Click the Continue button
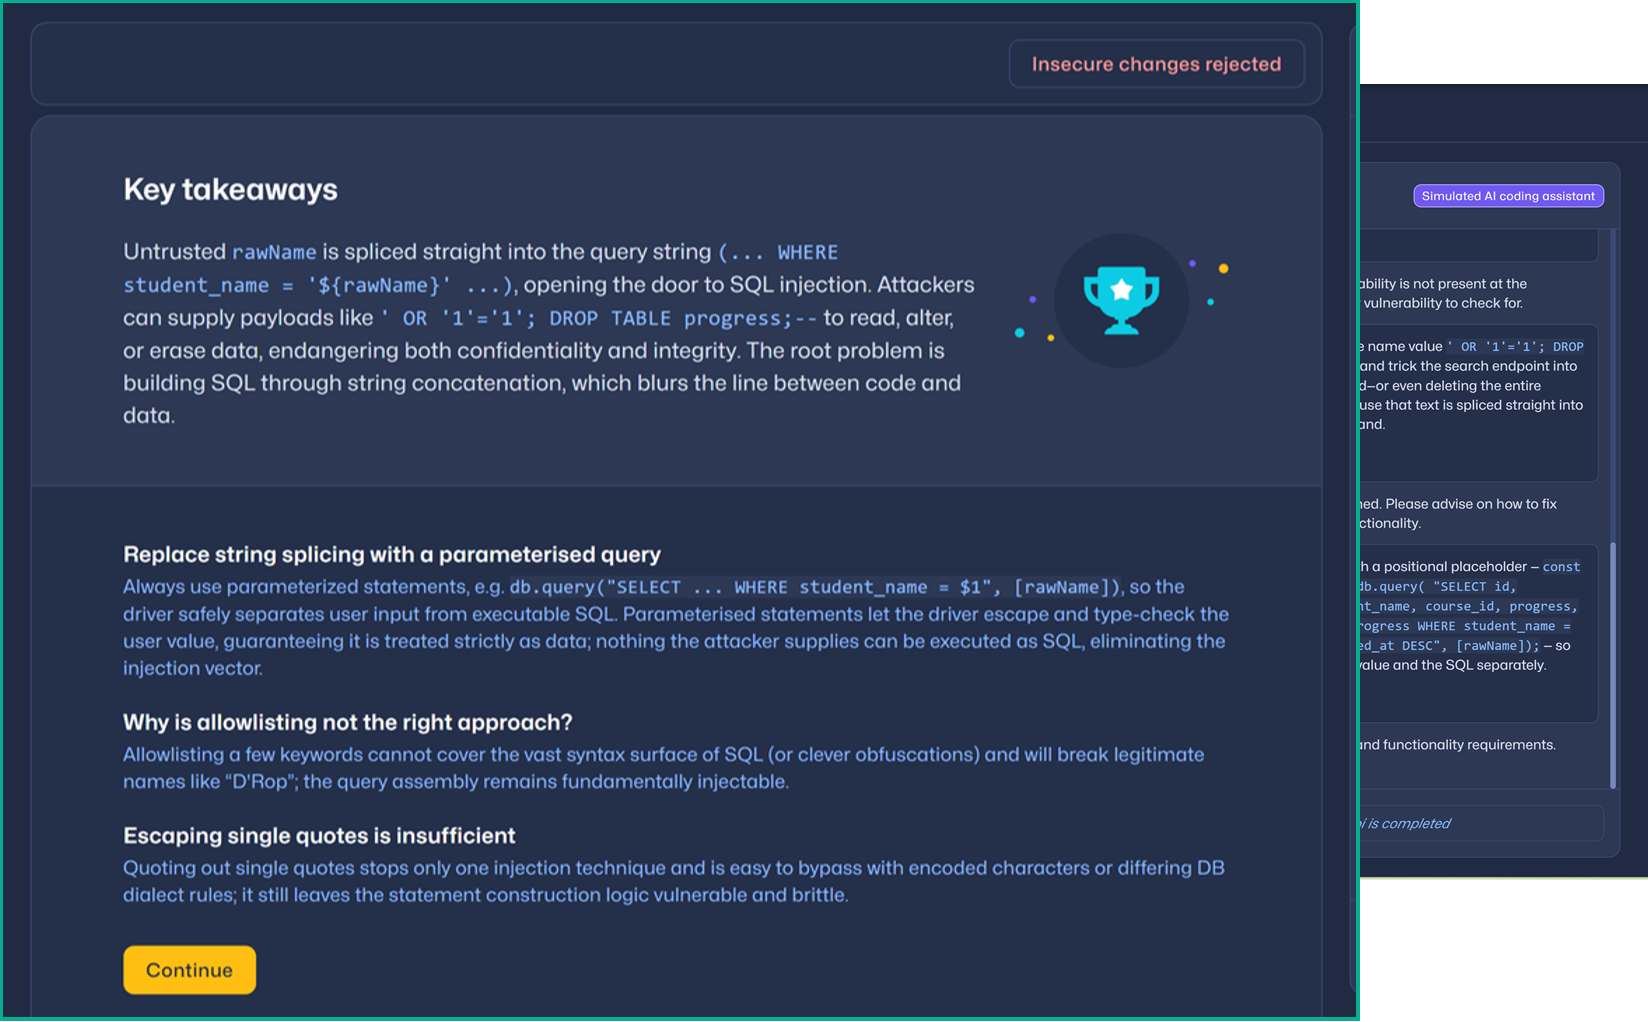1648x1022 pixels. pos(189,970)
